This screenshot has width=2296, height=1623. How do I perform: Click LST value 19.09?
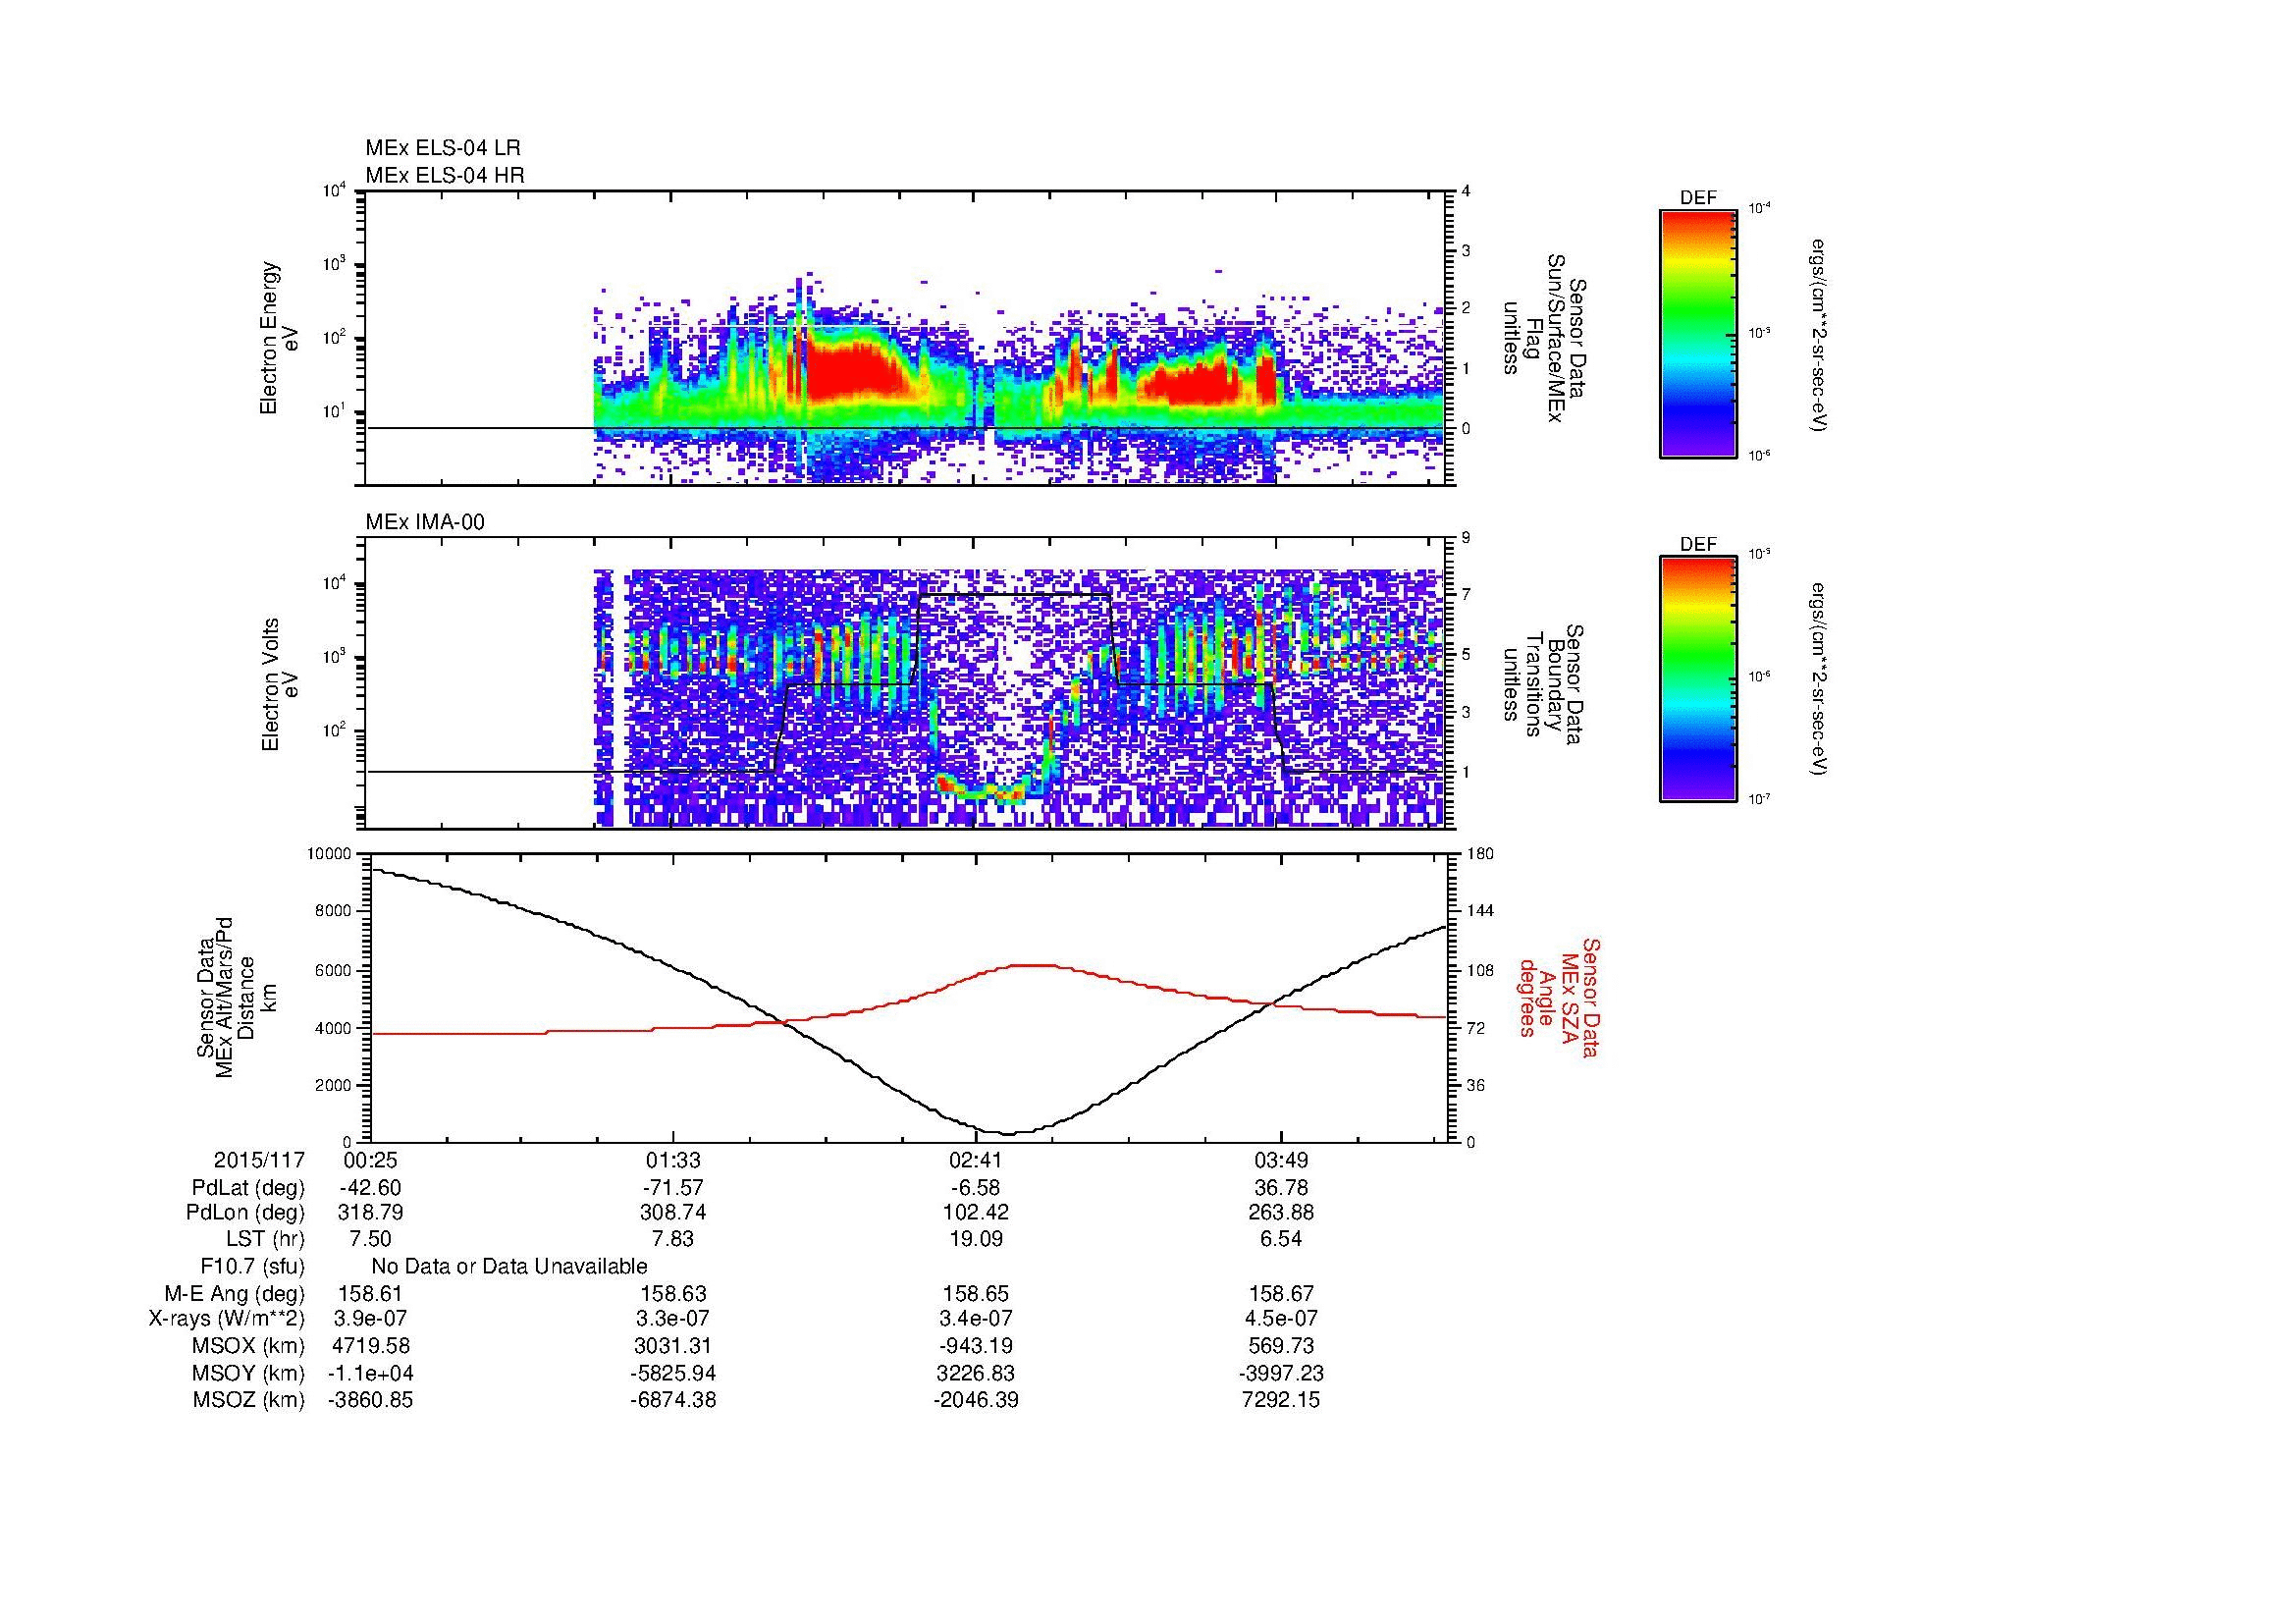pos(976,1239)
